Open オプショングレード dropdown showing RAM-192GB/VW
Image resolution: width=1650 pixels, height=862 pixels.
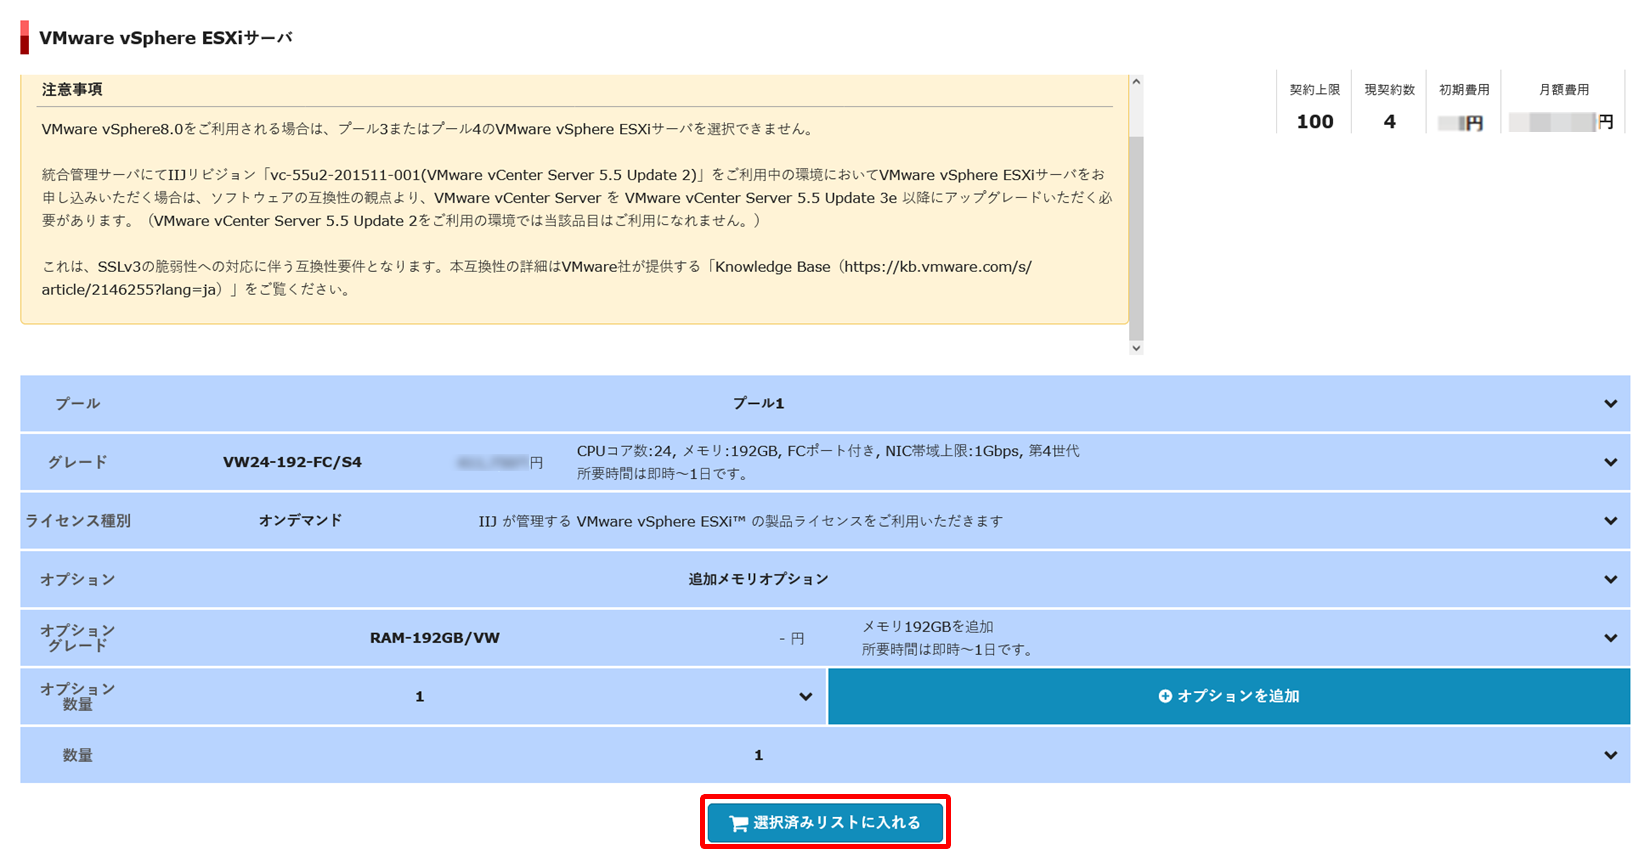[825, 638]
